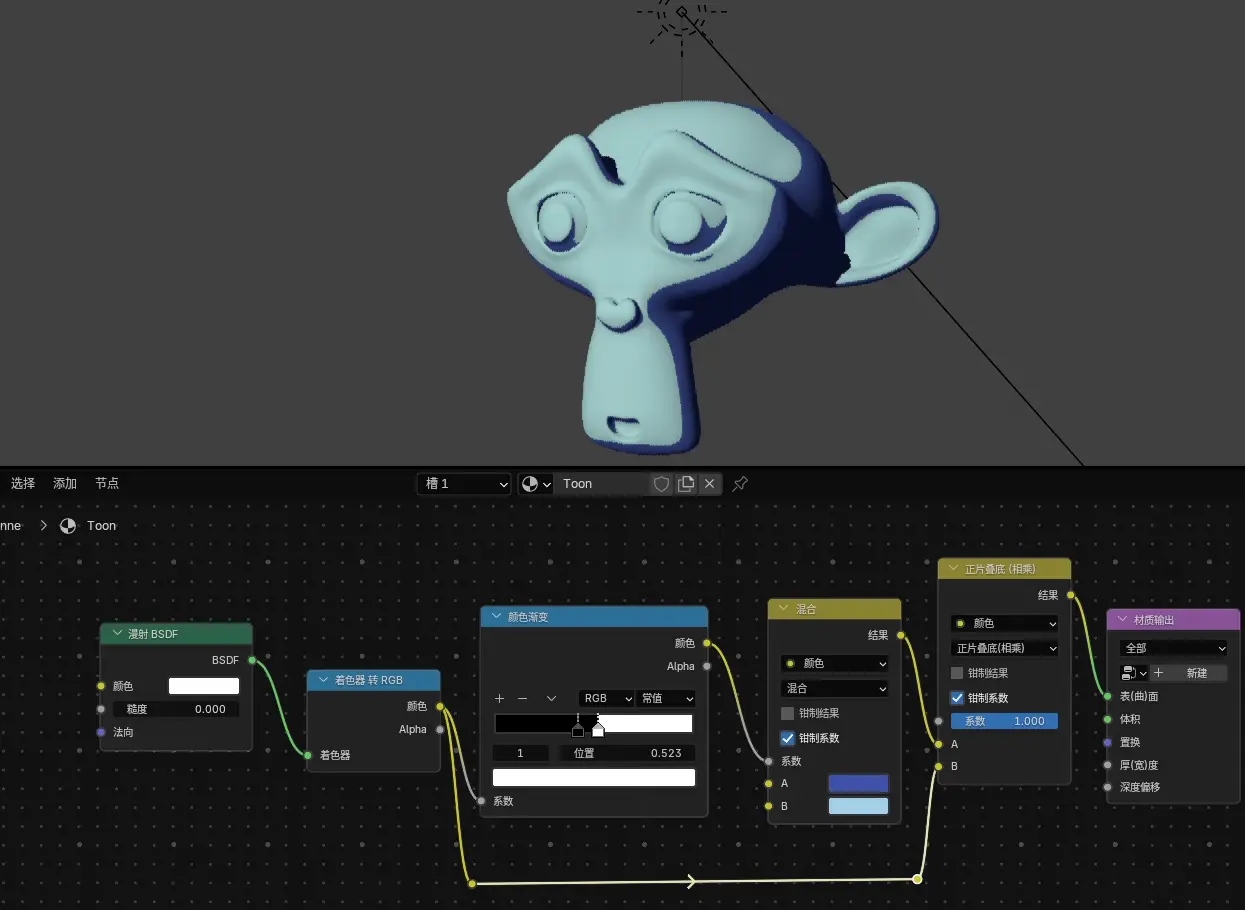Click 深度偏移 gray input socket

coord(1107,787)
